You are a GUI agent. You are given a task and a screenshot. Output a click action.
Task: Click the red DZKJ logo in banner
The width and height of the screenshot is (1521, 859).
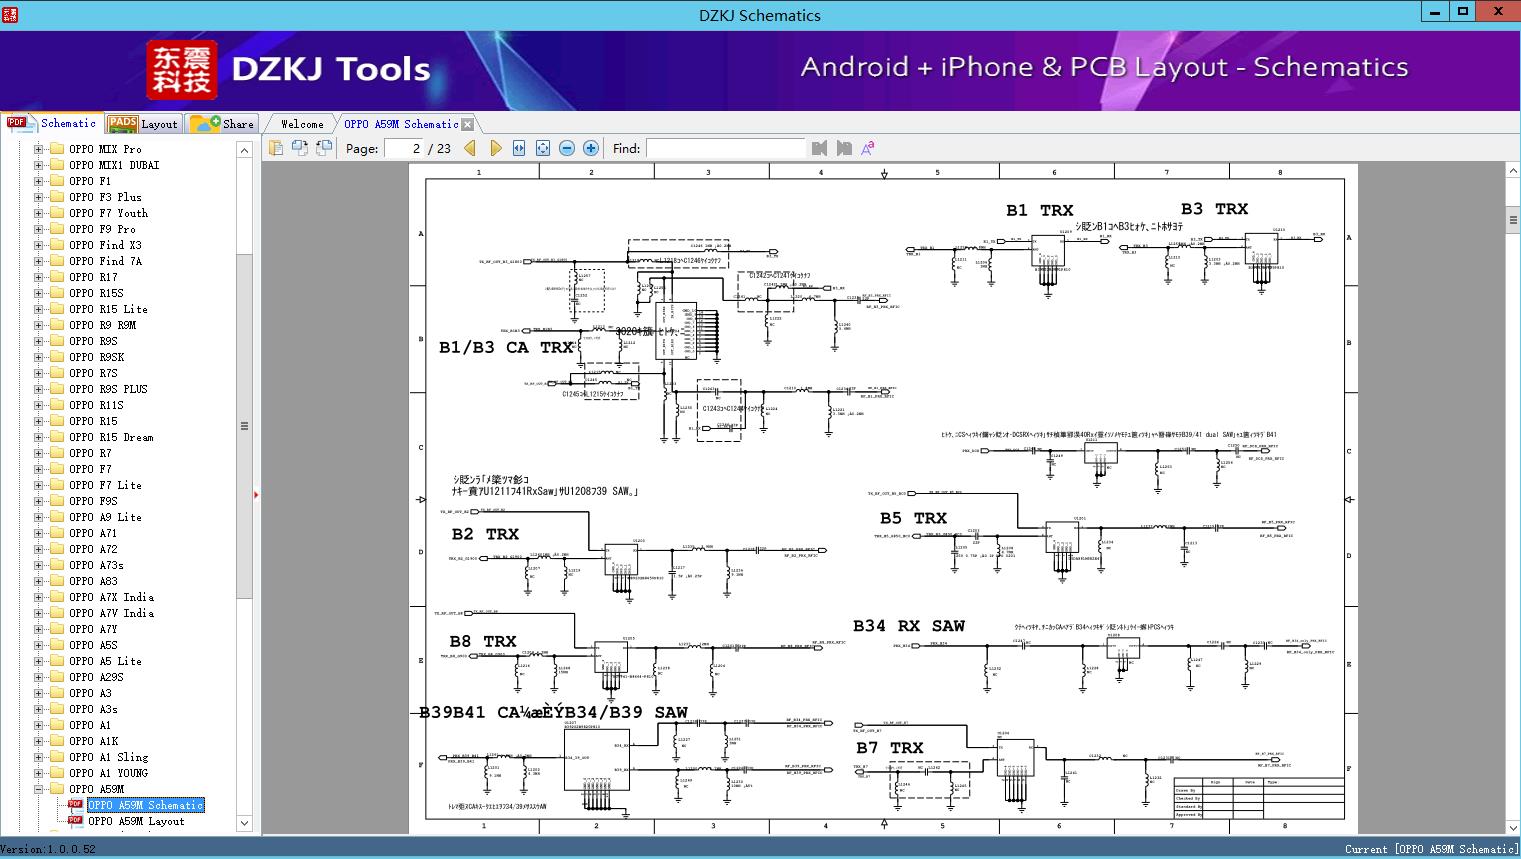(181, 70)
